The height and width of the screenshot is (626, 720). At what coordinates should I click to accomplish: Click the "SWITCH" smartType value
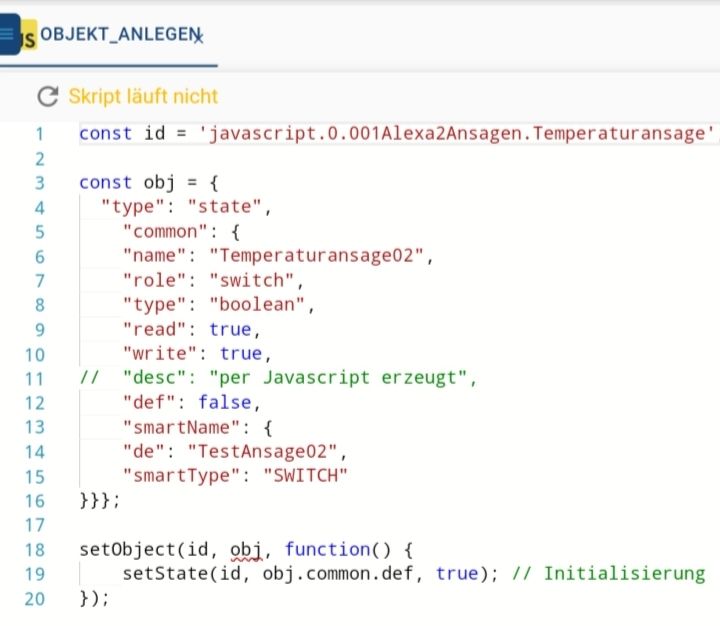pos(305,476)
